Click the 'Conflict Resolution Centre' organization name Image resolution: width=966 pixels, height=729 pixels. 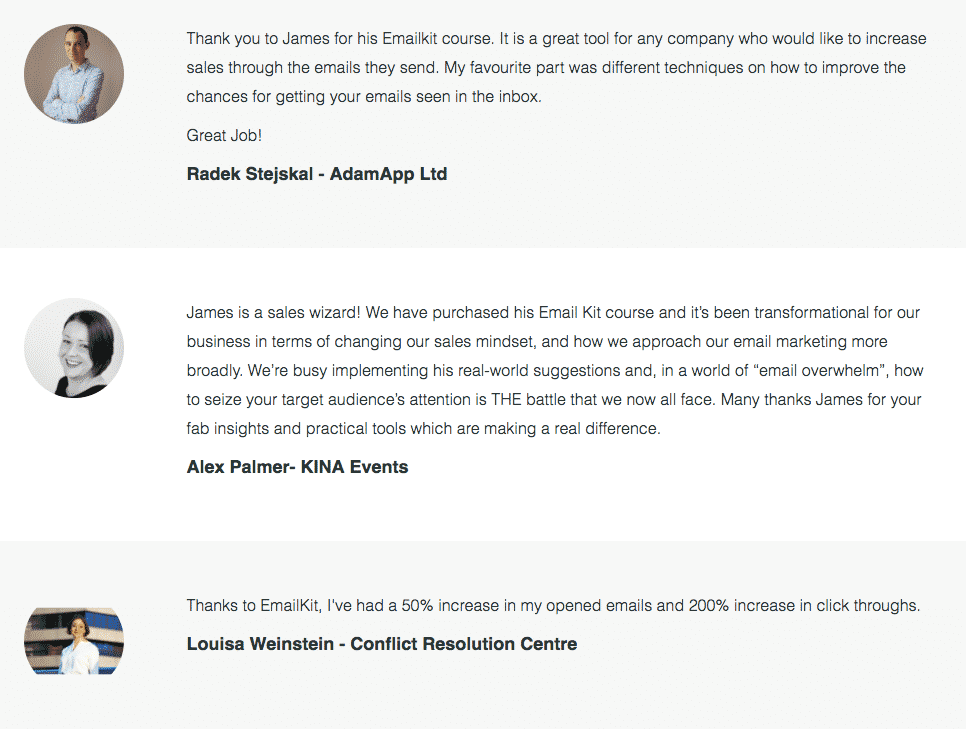tap(464, 644)
